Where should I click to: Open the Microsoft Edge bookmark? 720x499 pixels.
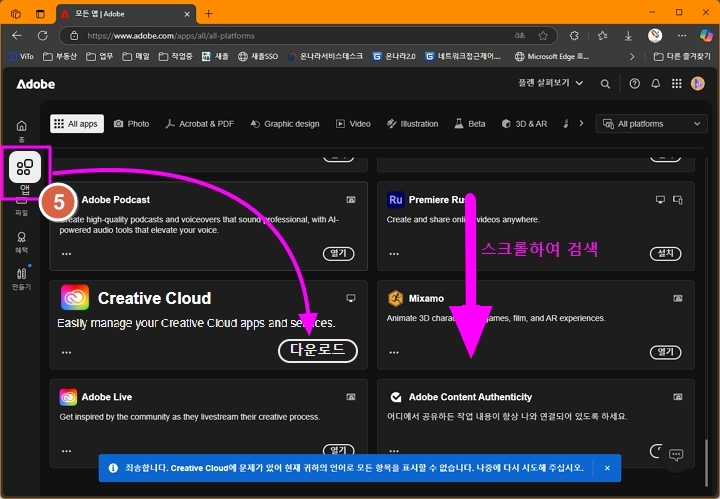pos(552,56)
